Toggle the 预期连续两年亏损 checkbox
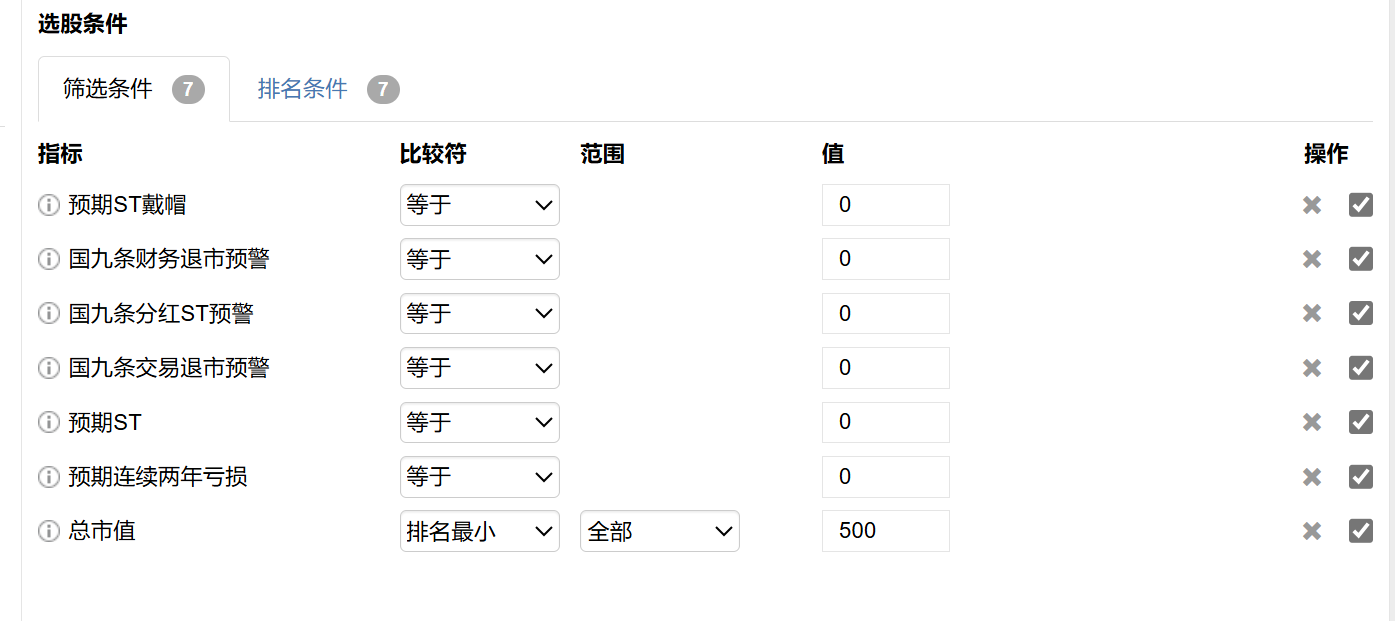The height and width of the screenshot is (621, 1395). tap(1360, 477)
